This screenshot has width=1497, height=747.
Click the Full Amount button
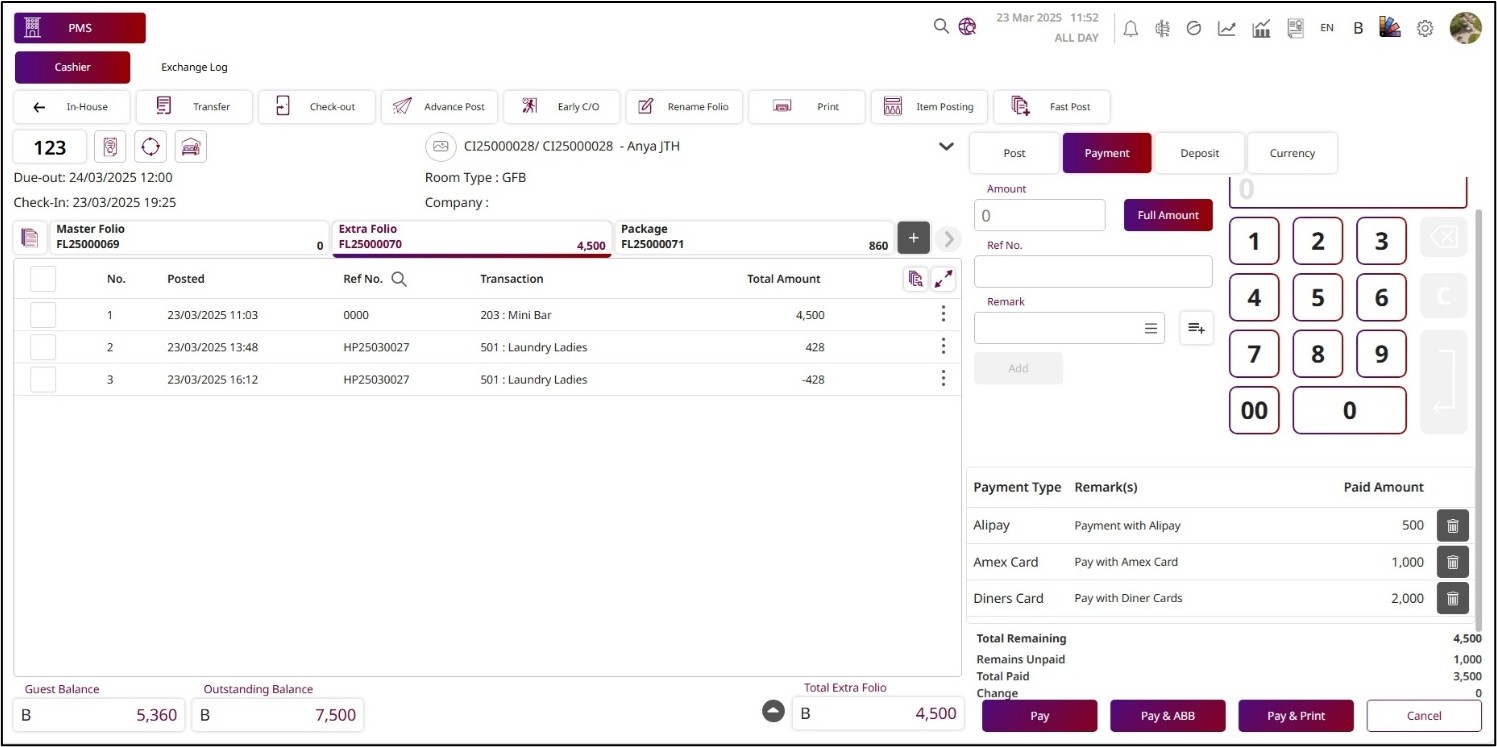pos(1167,215)
